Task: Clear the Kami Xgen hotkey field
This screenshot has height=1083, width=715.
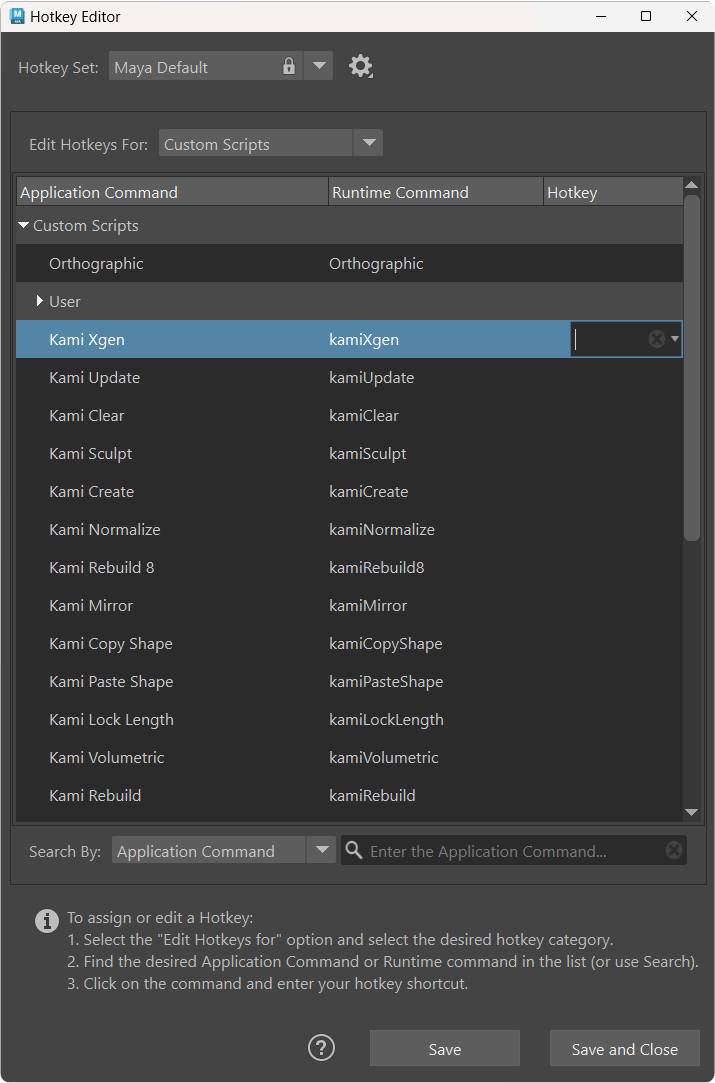Action: [656, 338]
